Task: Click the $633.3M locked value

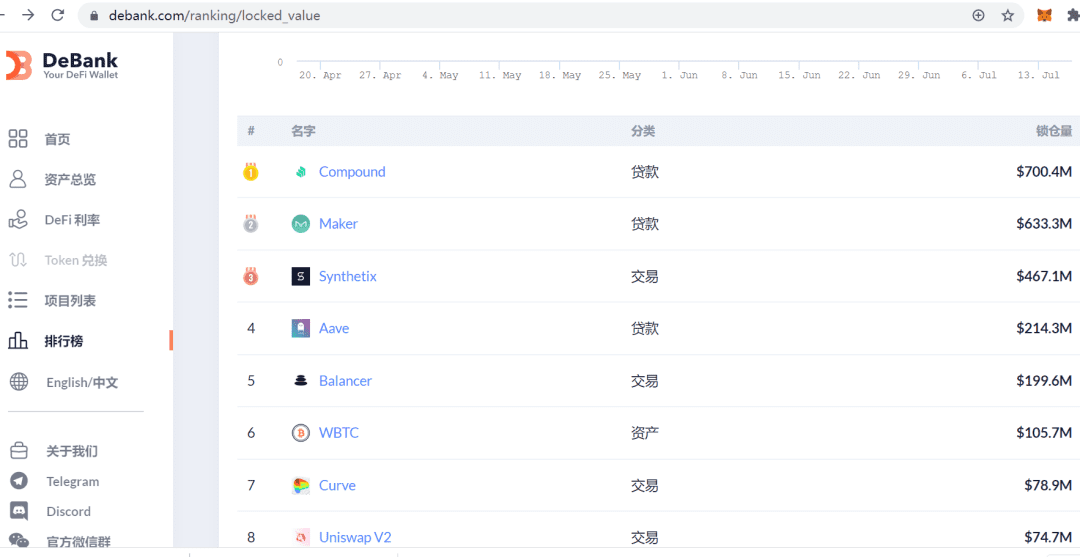Action: click(x=1044, y=224)
